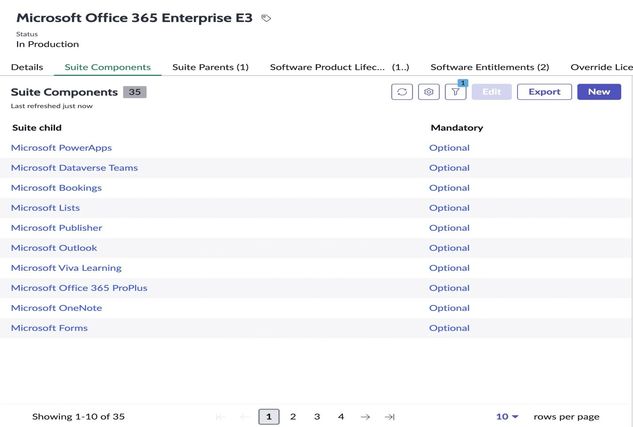Open Microsoft Bookings link
The width and height of the screenshot is (633, 427).
(x=57, y=188)
